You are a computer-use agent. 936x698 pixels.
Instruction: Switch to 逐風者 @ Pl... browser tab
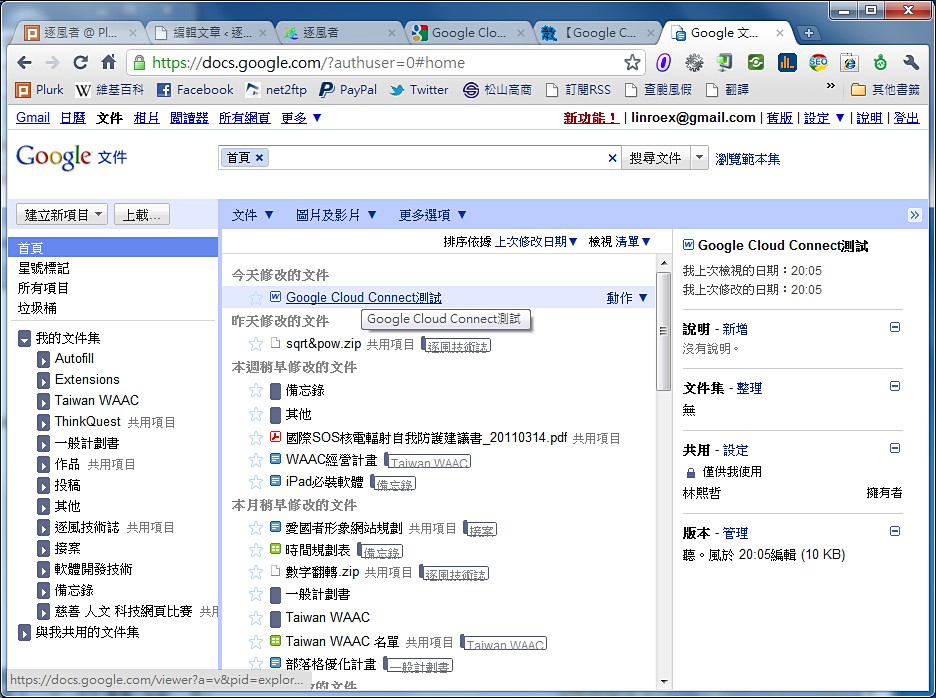coord(80,33)
